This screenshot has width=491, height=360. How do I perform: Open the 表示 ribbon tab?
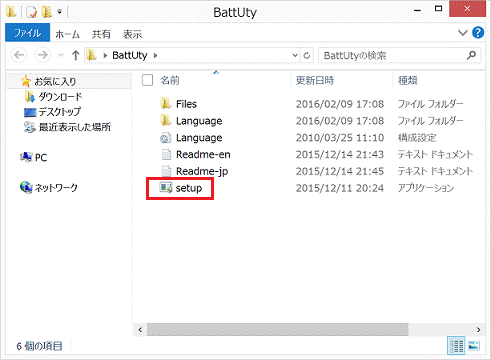pyautogui.click(x=132, y=34)
